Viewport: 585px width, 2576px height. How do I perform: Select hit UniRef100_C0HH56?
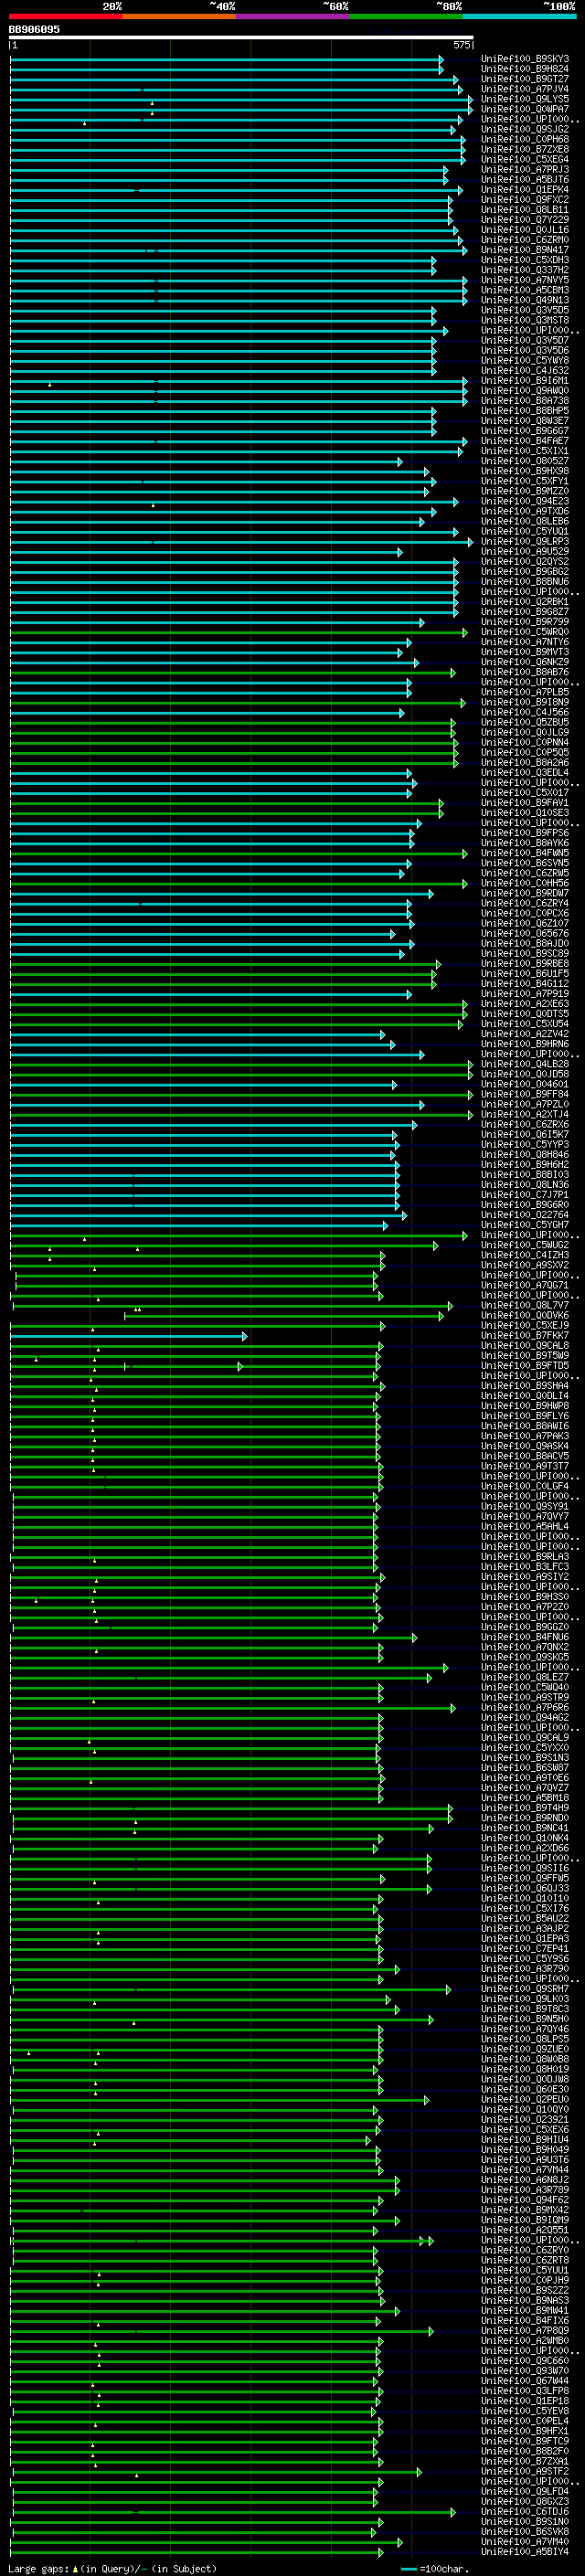(525, 883)
